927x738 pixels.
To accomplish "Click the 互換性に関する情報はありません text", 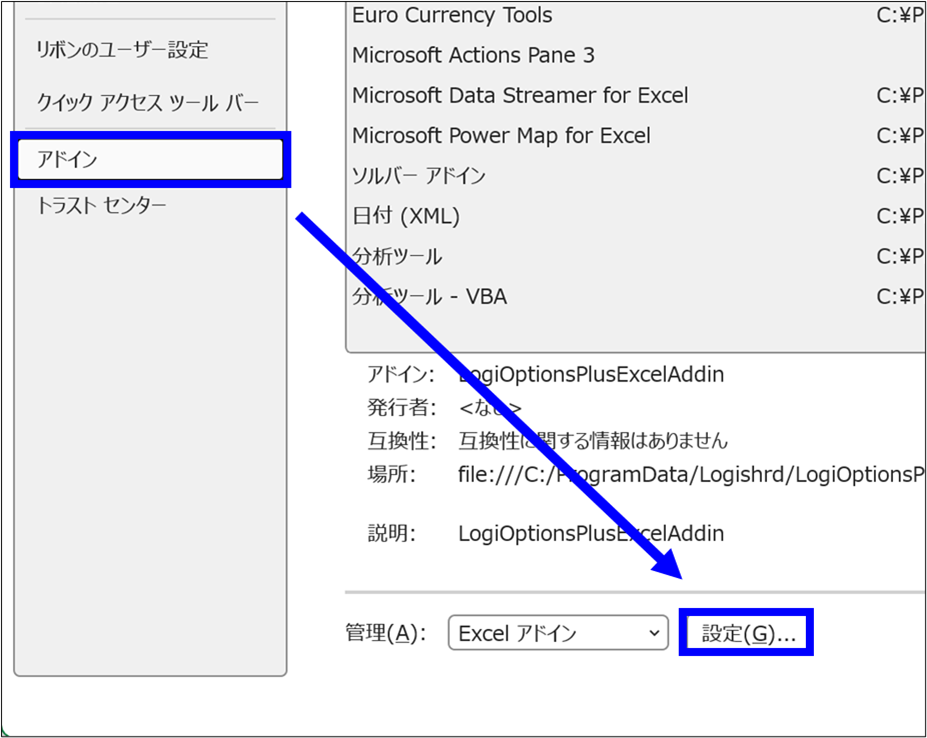I will coord(593,441).
